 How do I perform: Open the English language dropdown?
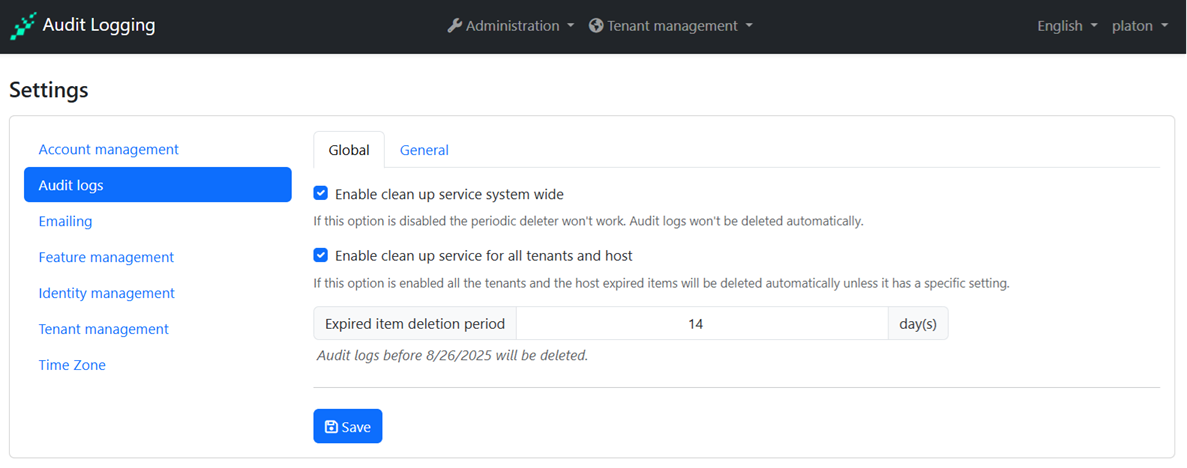1066,26
